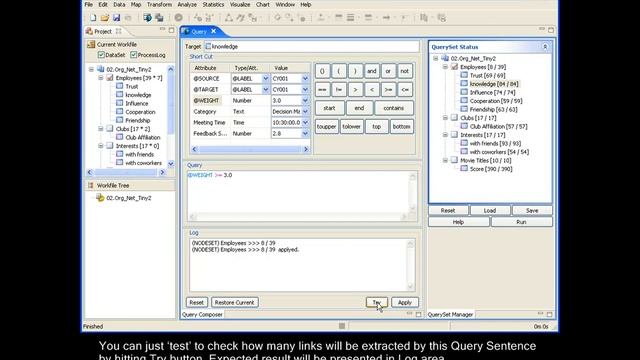
Task: Click the Apply button
Action: click(405, 302)
